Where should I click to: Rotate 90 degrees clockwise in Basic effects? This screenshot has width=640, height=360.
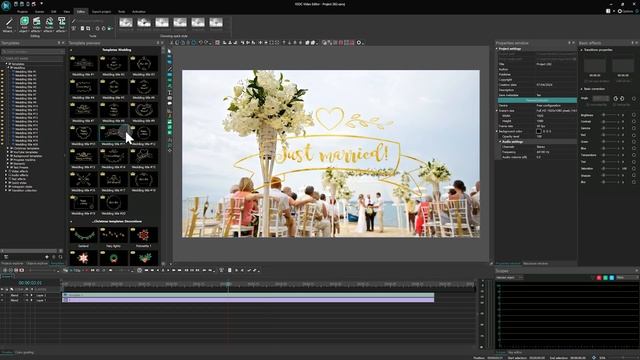pos(622,98)
